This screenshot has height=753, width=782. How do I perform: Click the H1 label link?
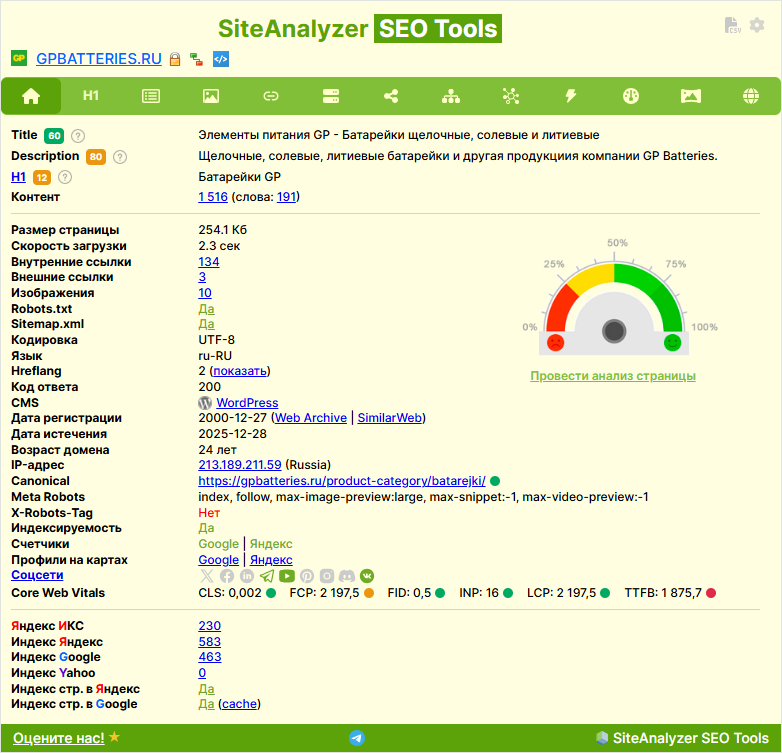pos(18,177)
